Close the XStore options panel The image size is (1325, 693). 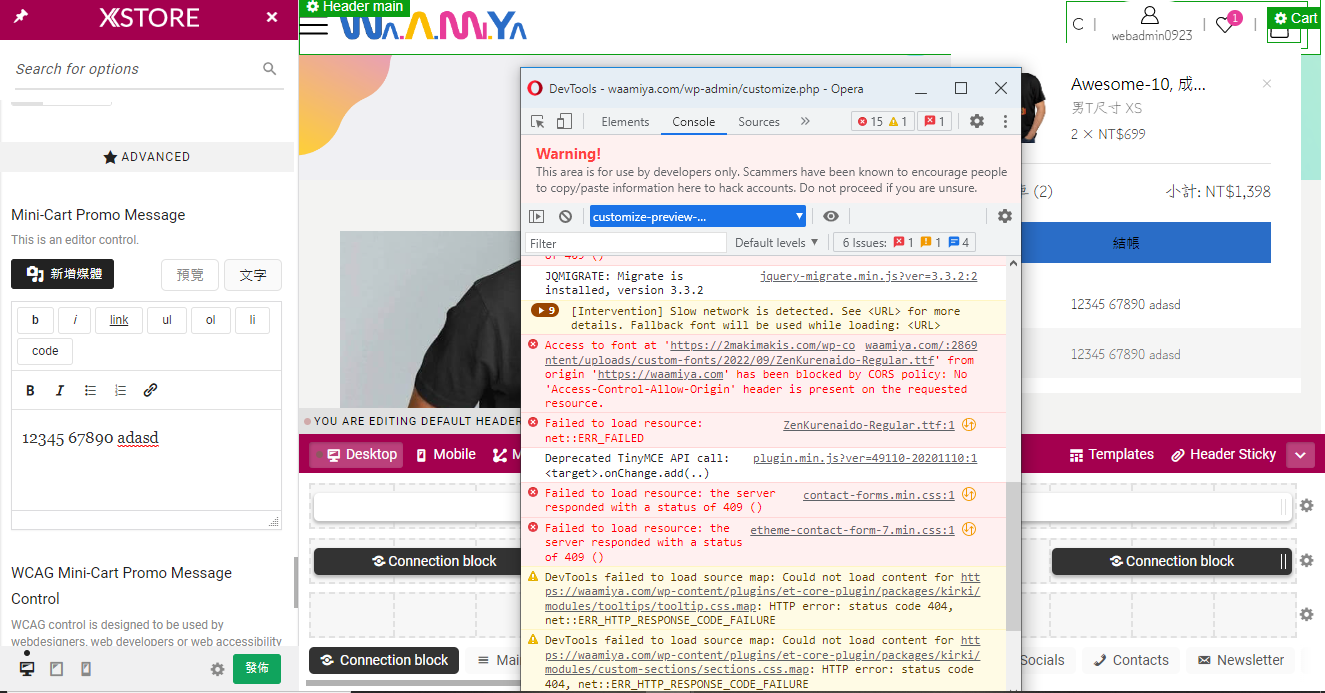click(272, 18)
